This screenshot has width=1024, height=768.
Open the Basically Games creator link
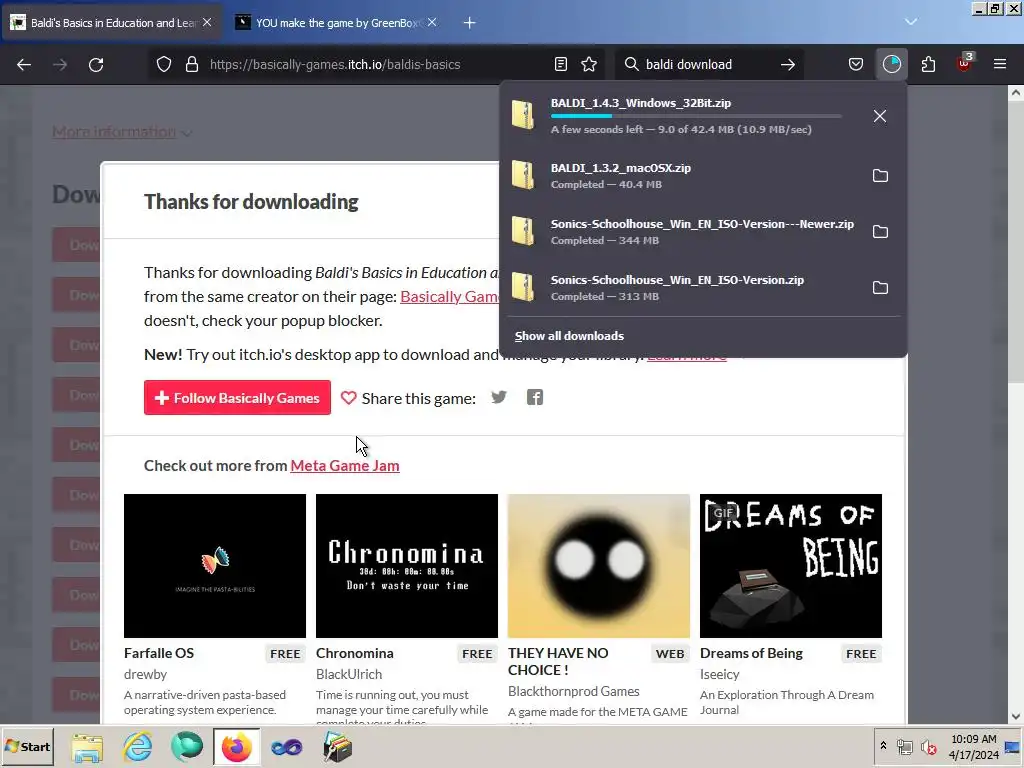[x=449, y=296]
